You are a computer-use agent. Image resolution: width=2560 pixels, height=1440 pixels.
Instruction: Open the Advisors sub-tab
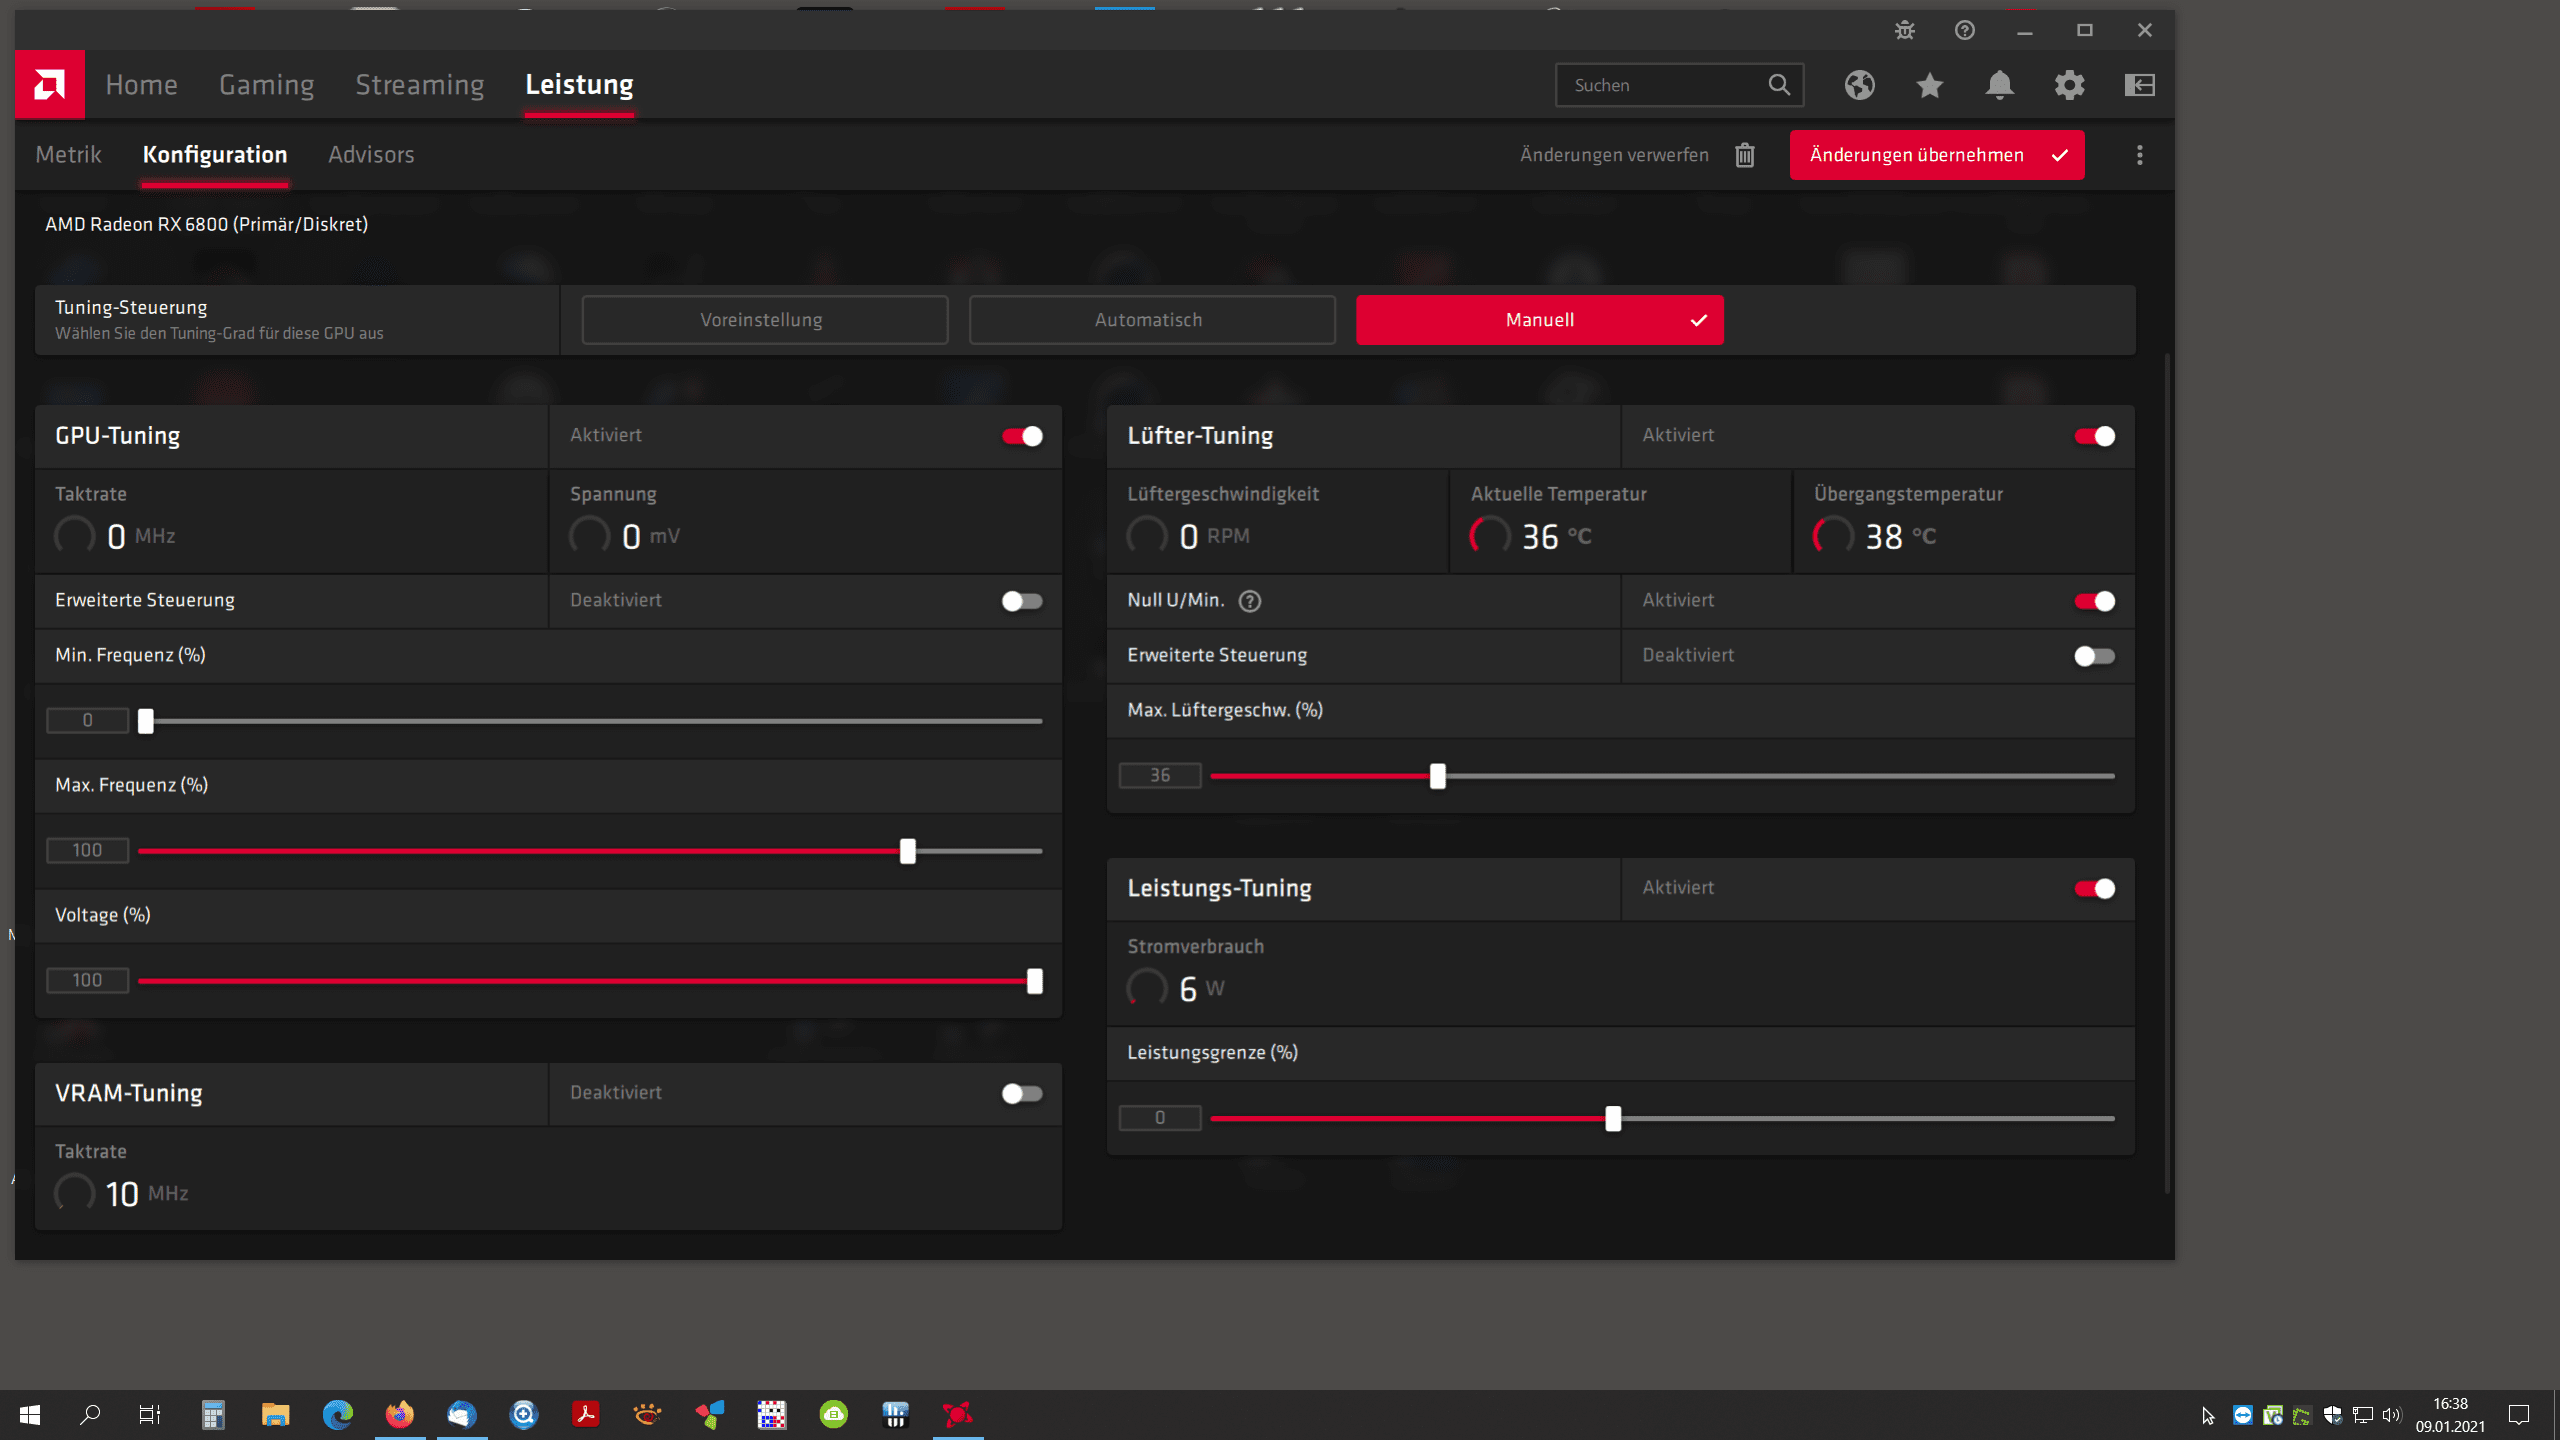[371, 155]
